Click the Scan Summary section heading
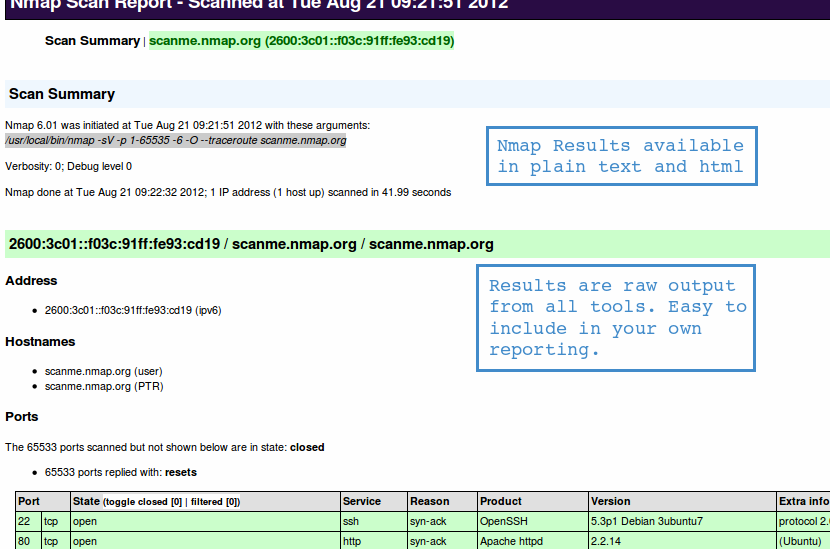This screenshot has width=830, height=549. point(62,94)
